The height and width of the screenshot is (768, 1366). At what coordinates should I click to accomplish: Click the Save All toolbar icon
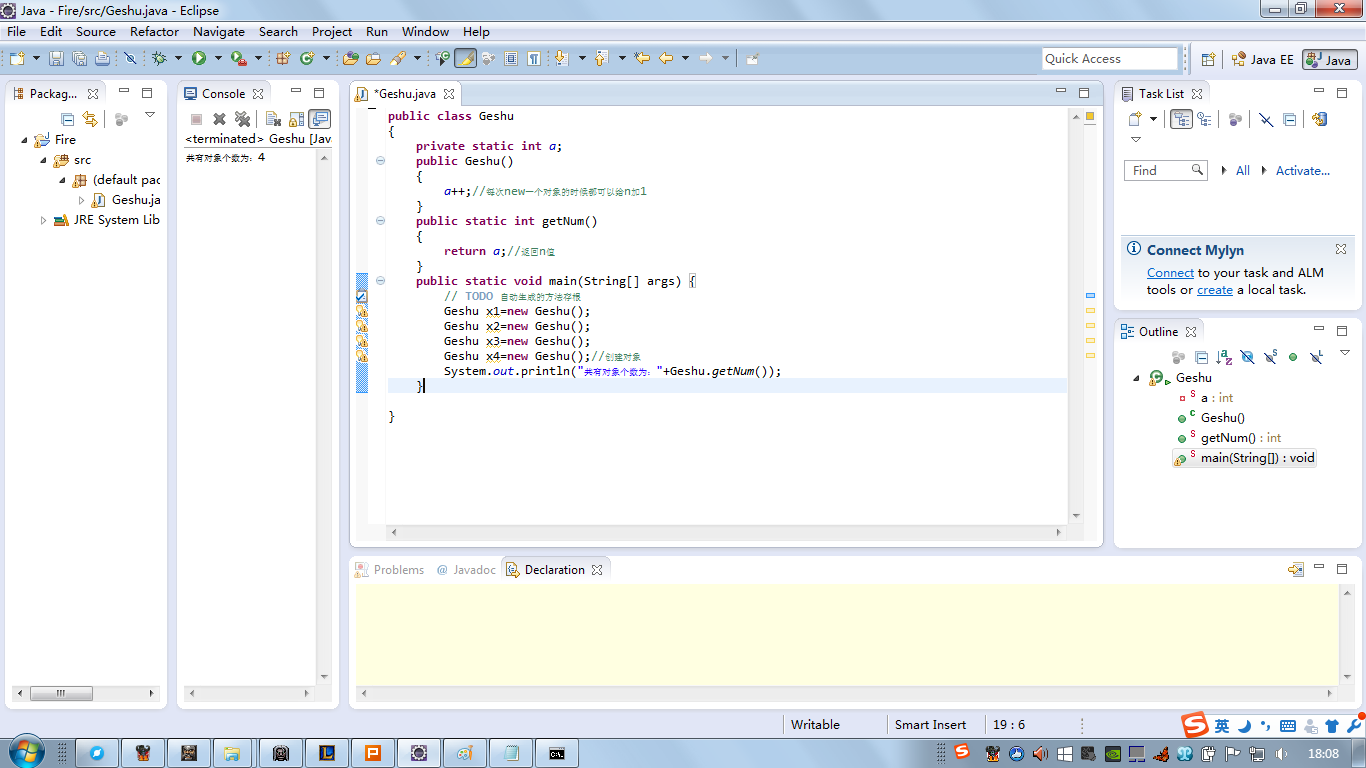79,59
